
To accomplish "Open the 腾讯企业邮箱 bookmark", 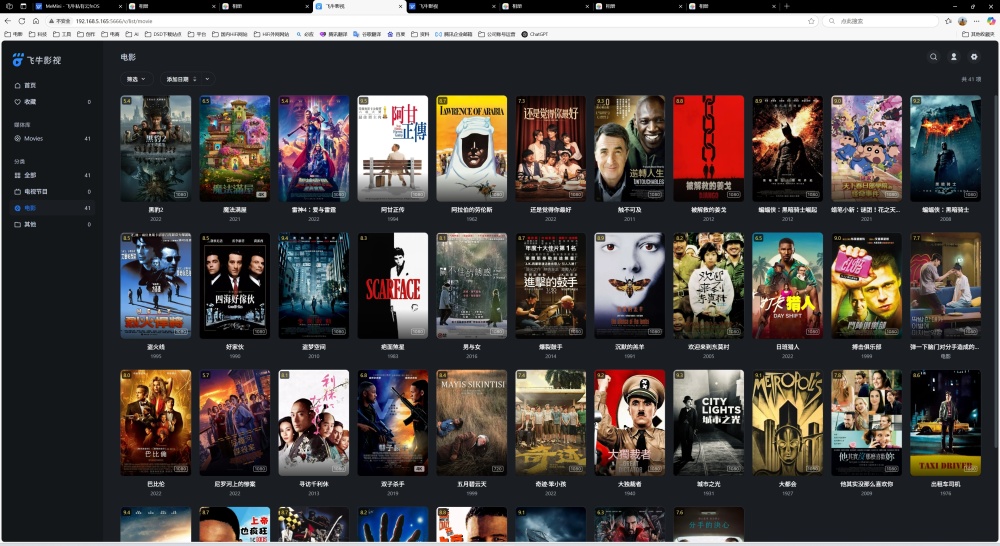I will tap(453, 34).
